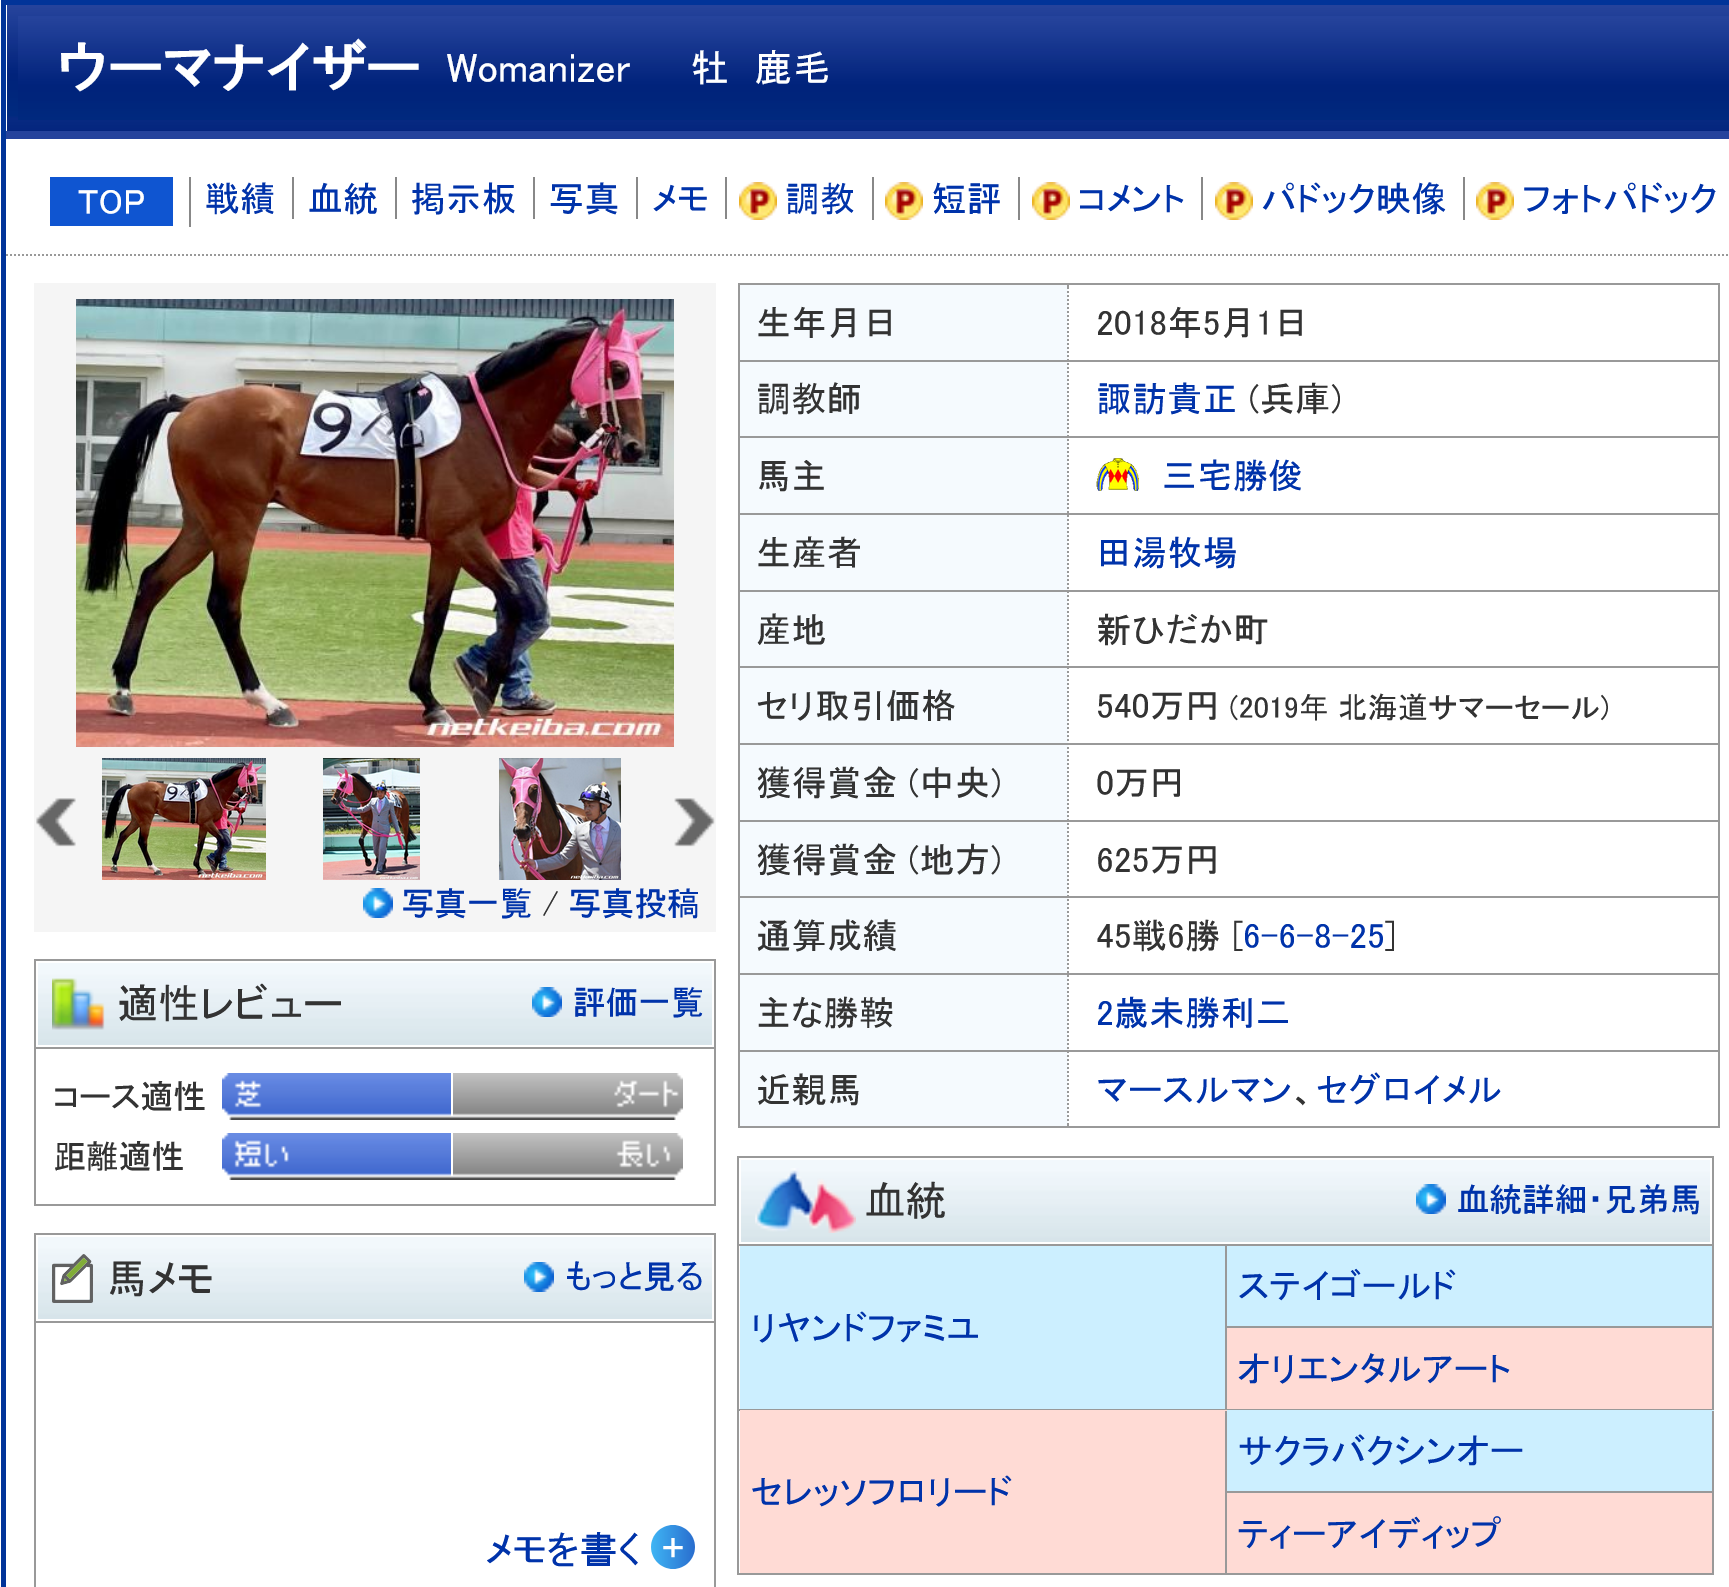Image resolution: width=1729 pixels, height=1587 pixels.
Task: Click the plus icon beside メモを書く
Action: point(673,1548)
